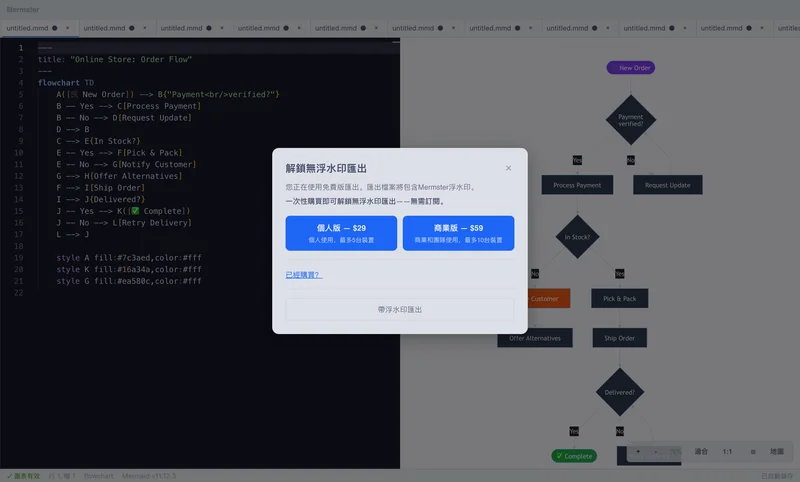The image size is (800, 482).
Task: Click the Delivered? decision diamond
Action: 619,392
